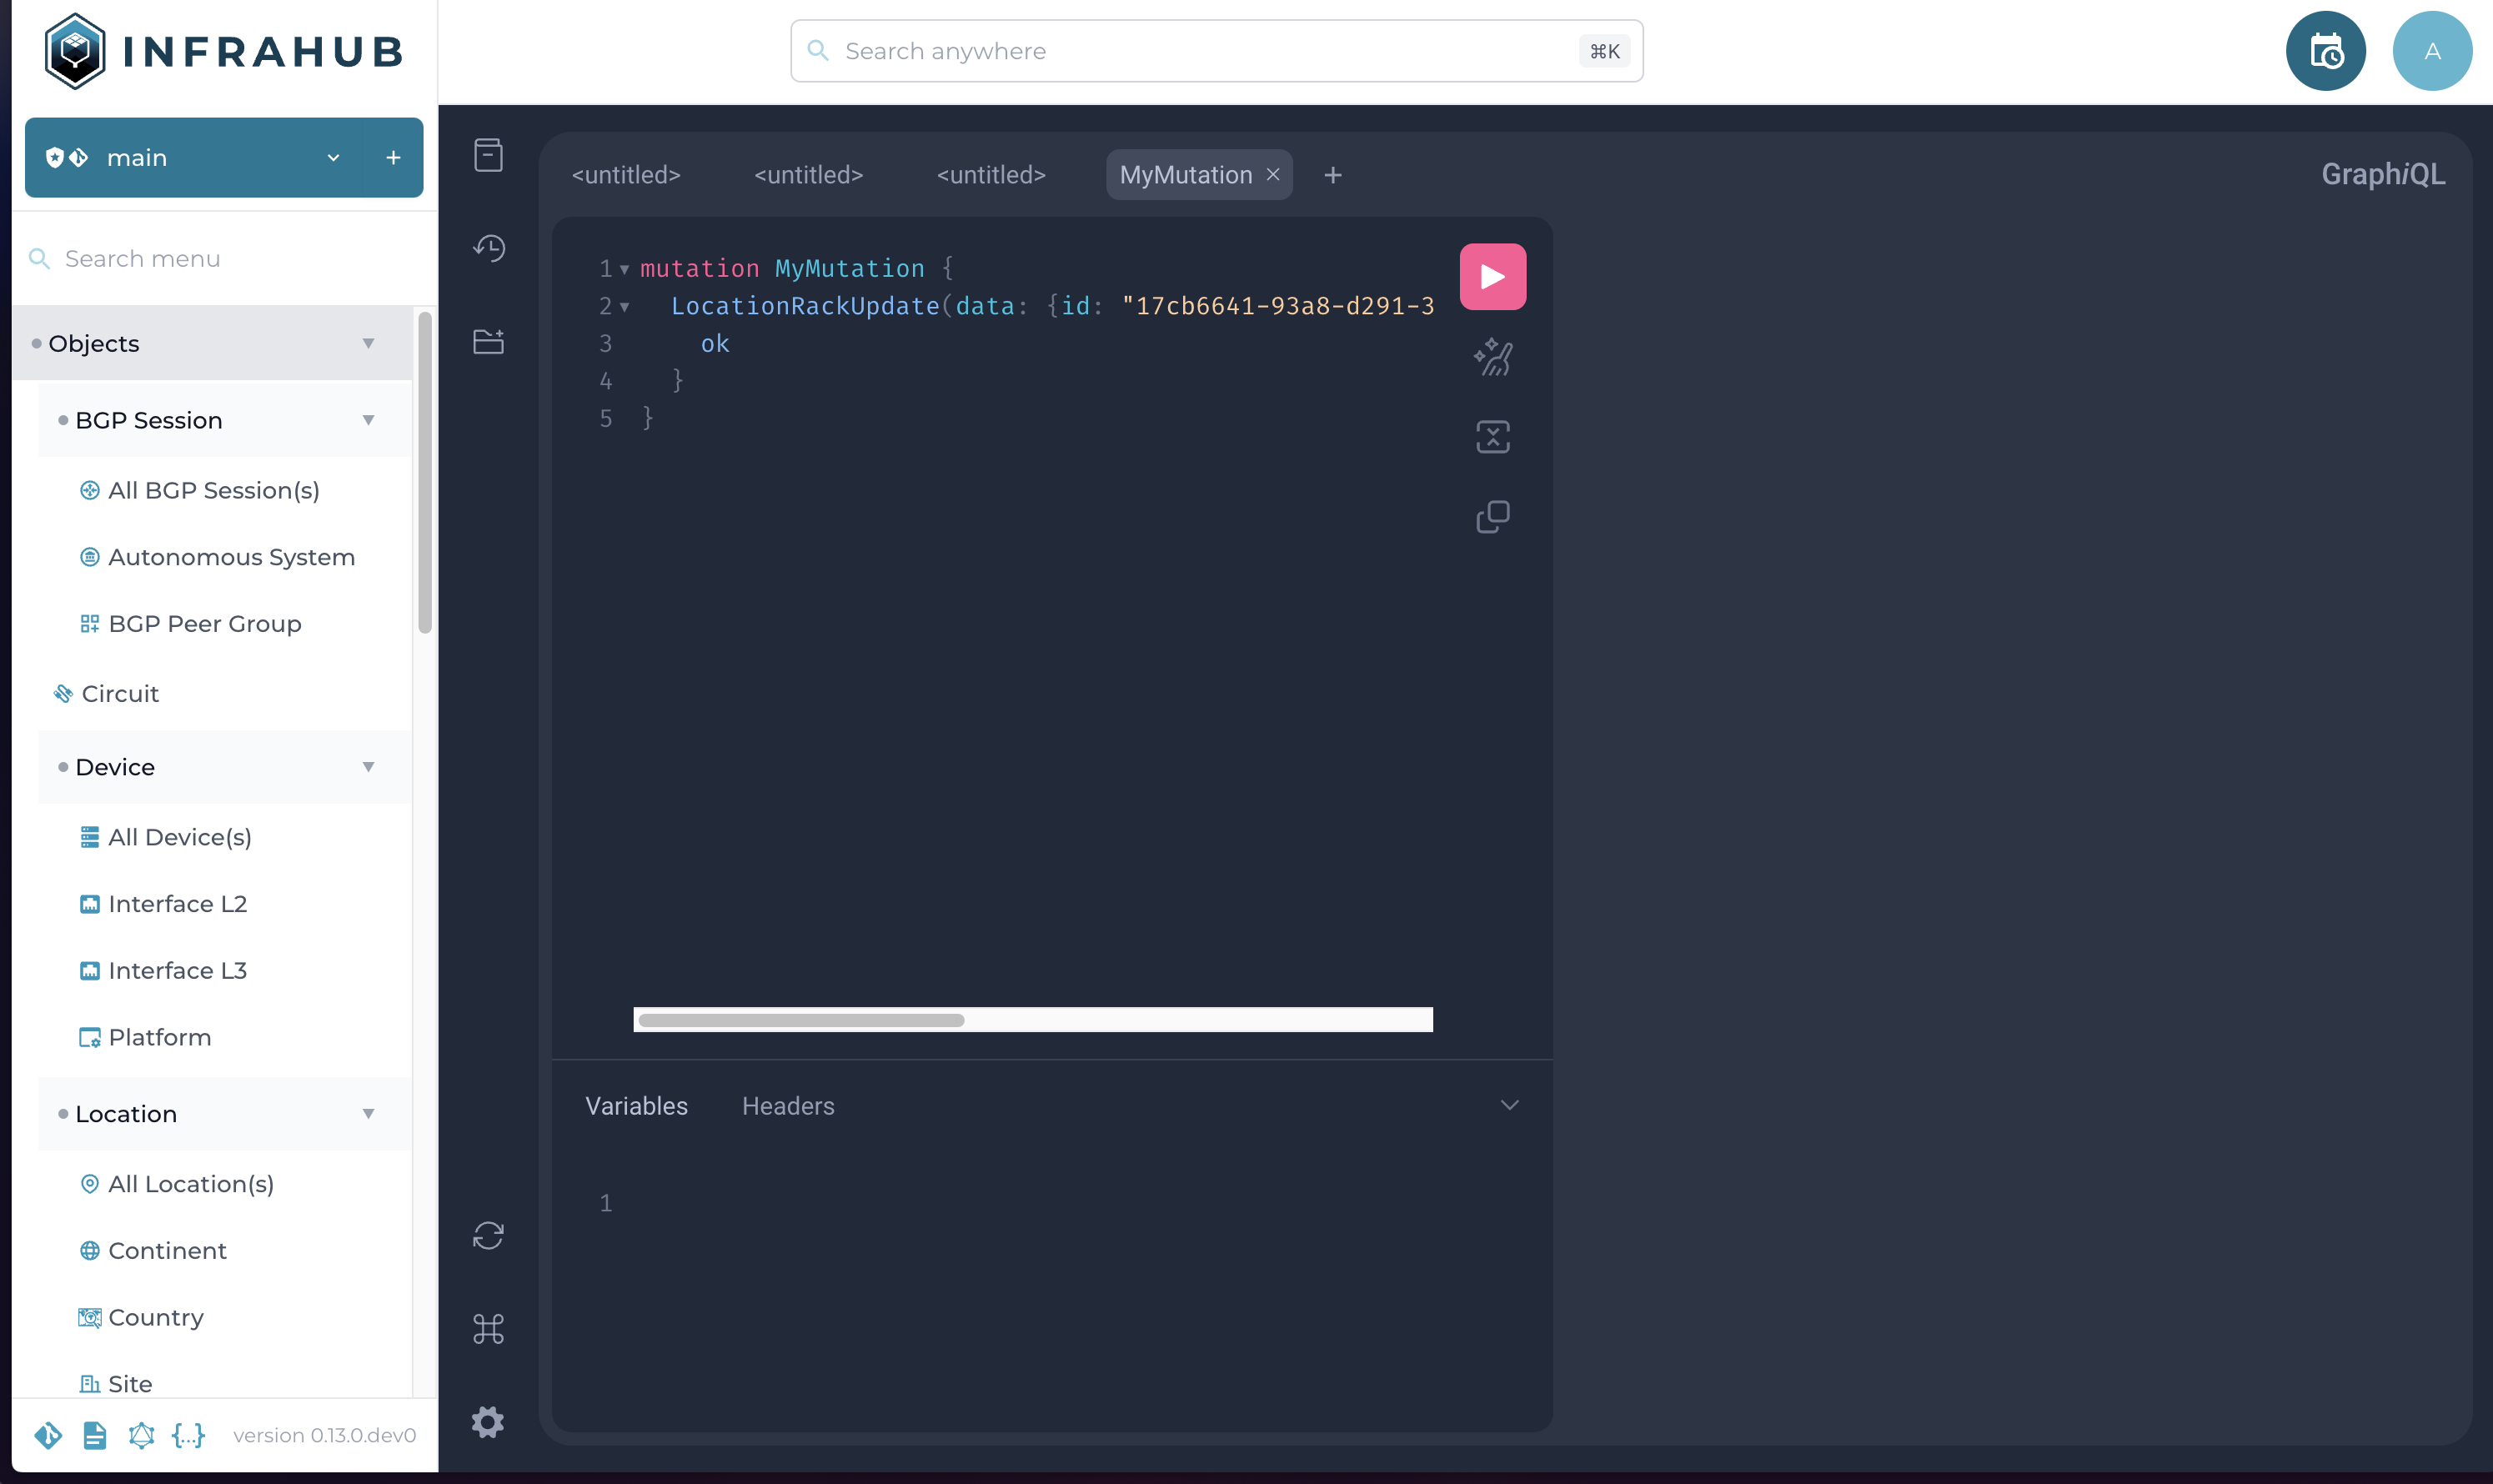Click the GraphQL hexagon icon in footer
The width and height of the screenshot is (2493, 1484).
141,1435
